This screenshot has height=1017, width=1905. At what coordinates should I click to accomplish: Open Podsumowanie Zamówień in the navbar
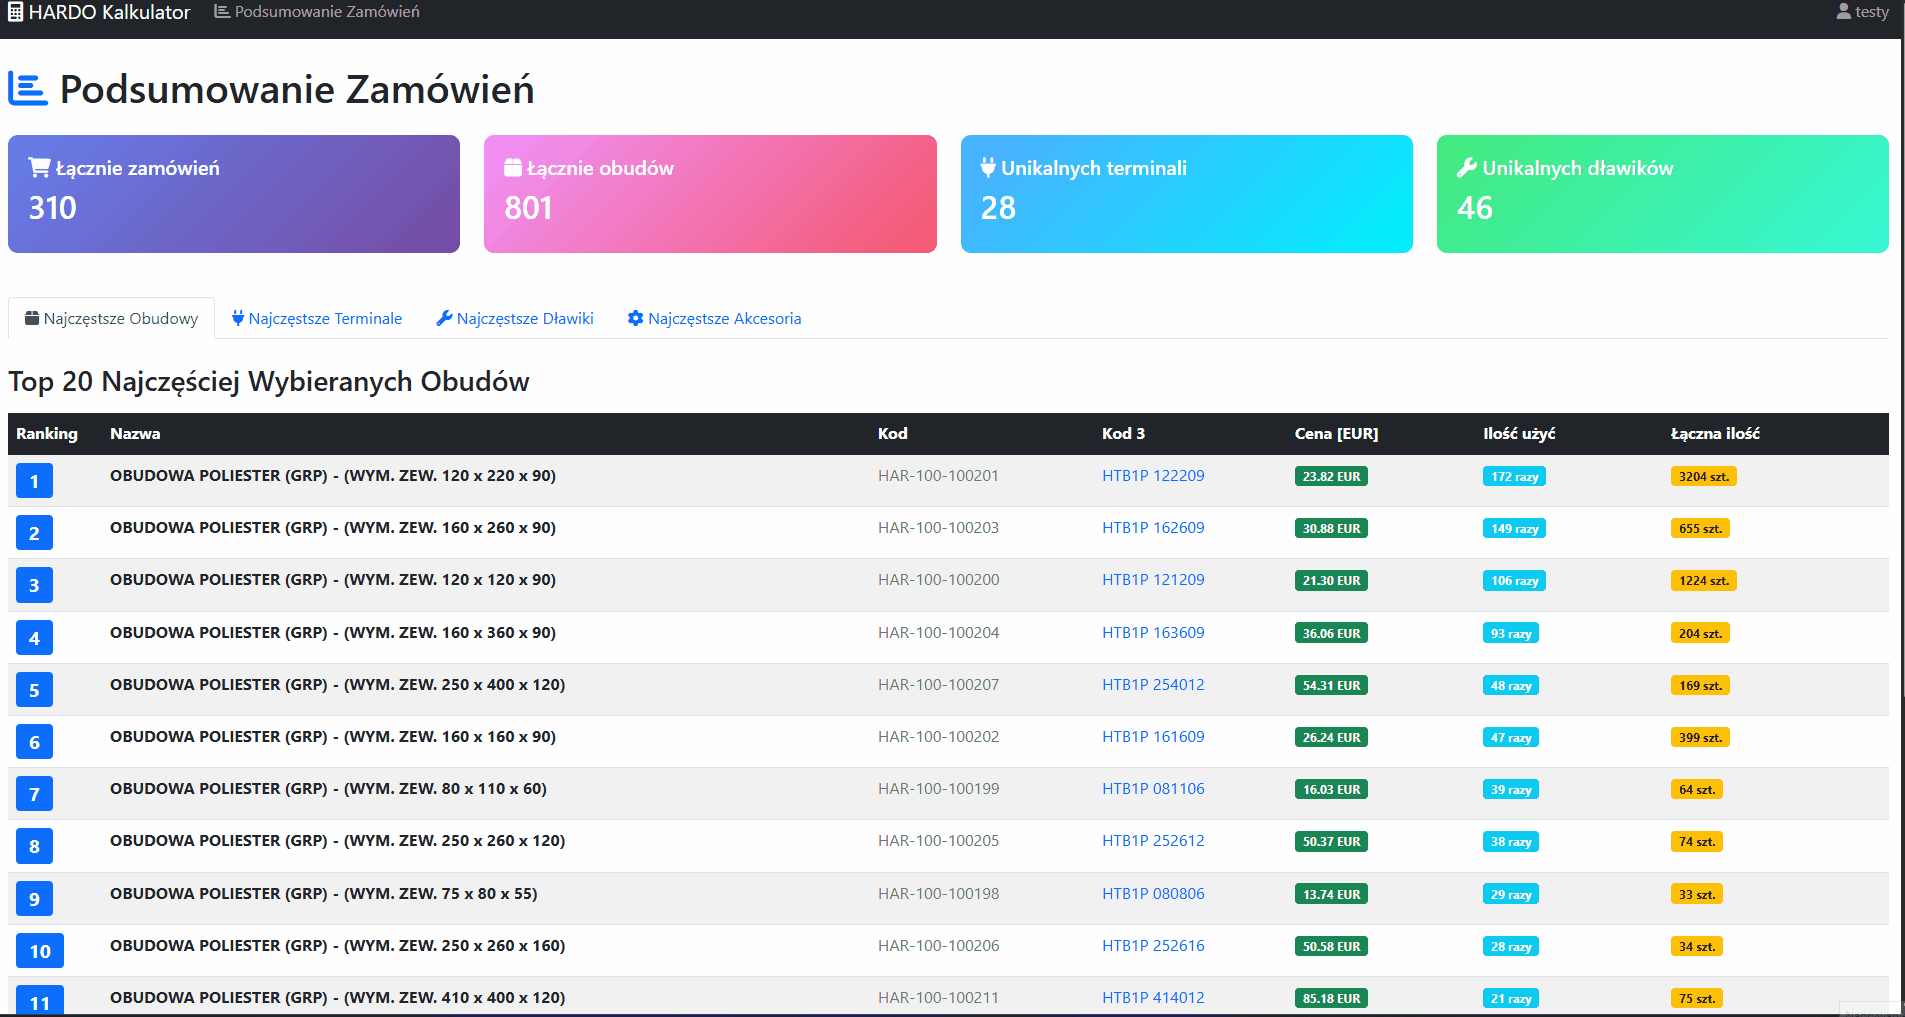pos(317,12)
